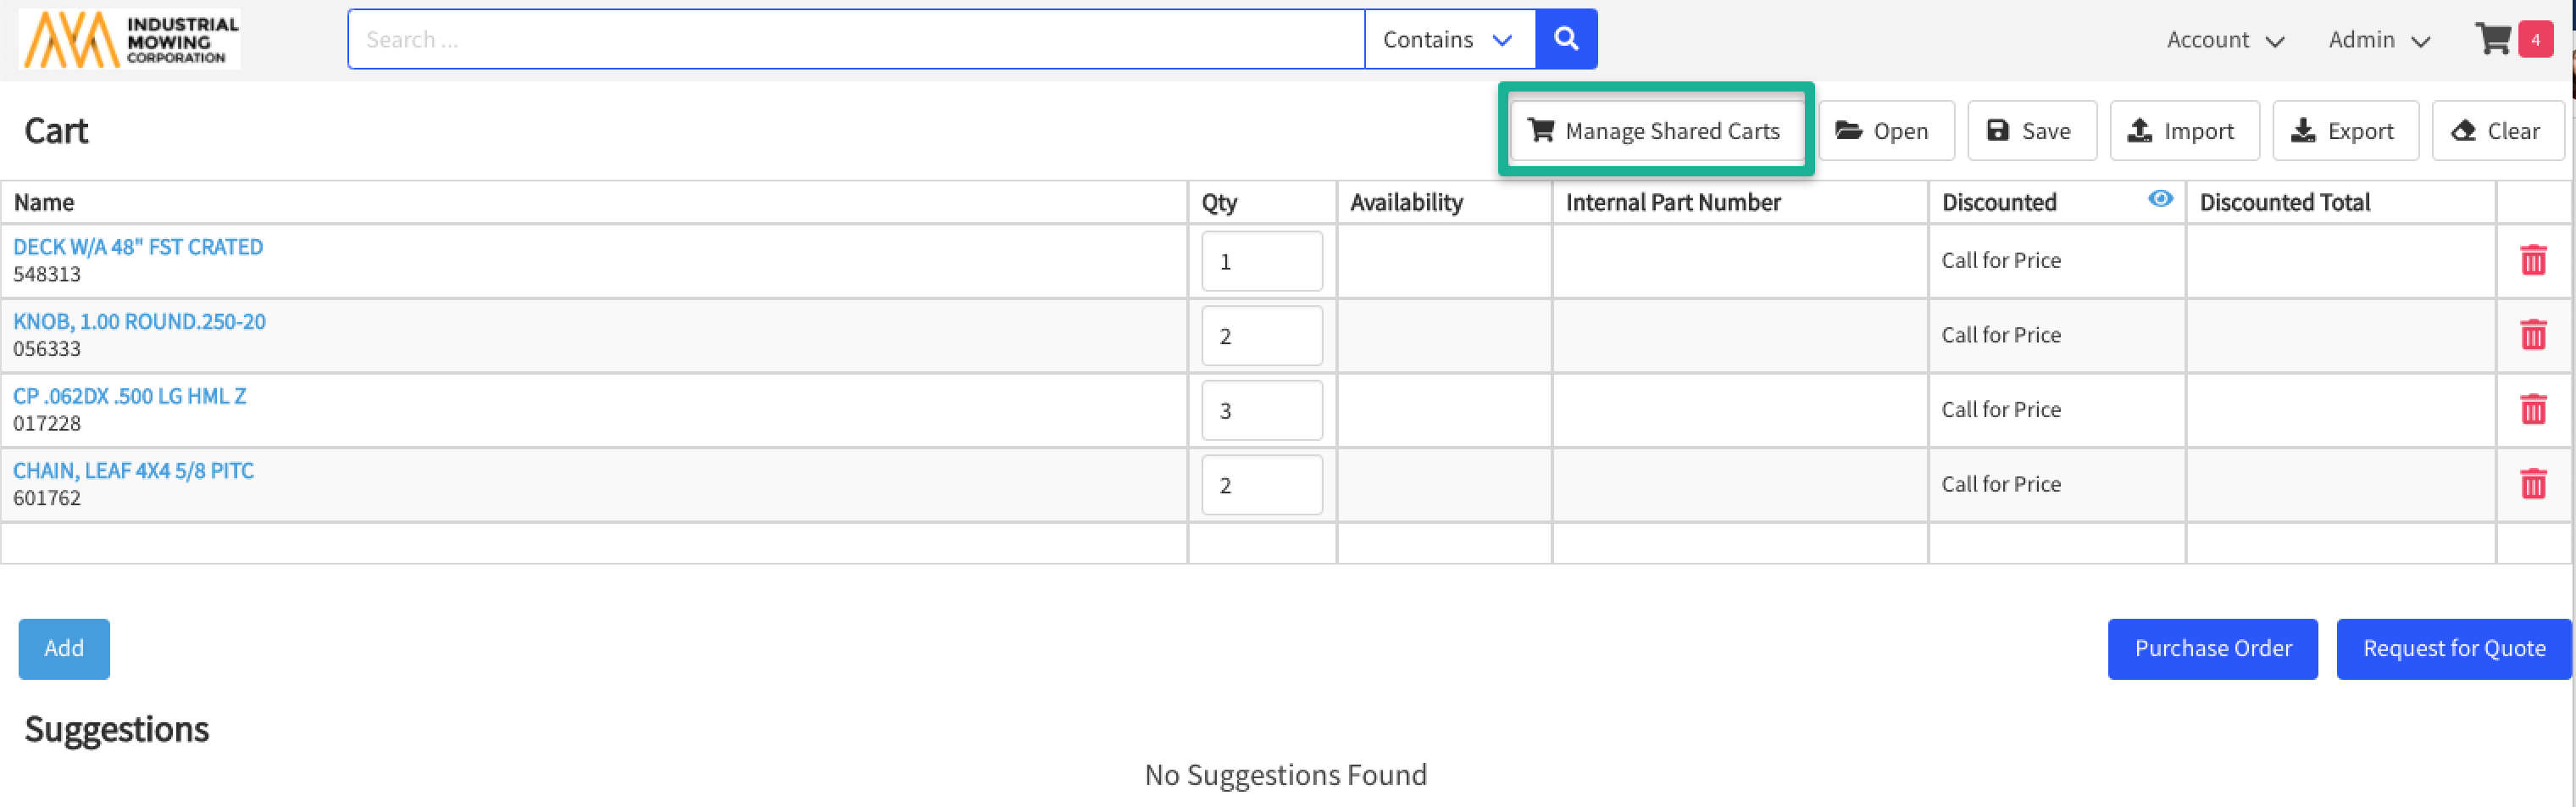Click Request for Quote
Image resolution: width=2576 pixels, height=807 pixels.
point(2453,648)
